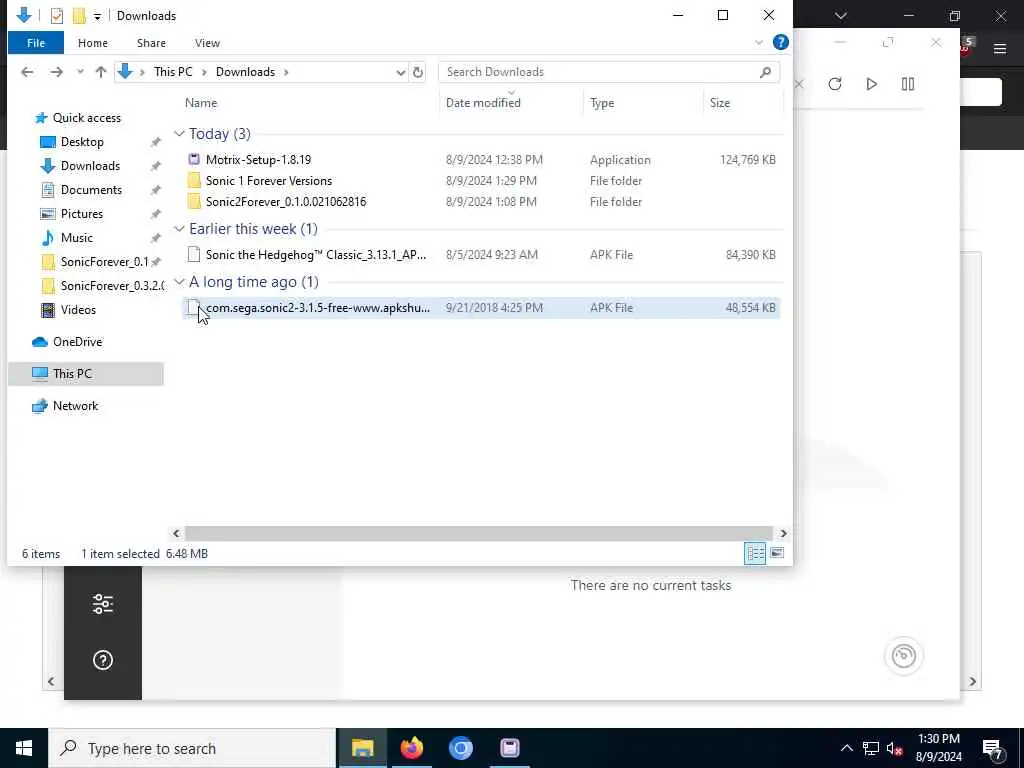1024x768 pixels.
Task: Click the Motrix refresh task list icon
Action: pos(835,84)
